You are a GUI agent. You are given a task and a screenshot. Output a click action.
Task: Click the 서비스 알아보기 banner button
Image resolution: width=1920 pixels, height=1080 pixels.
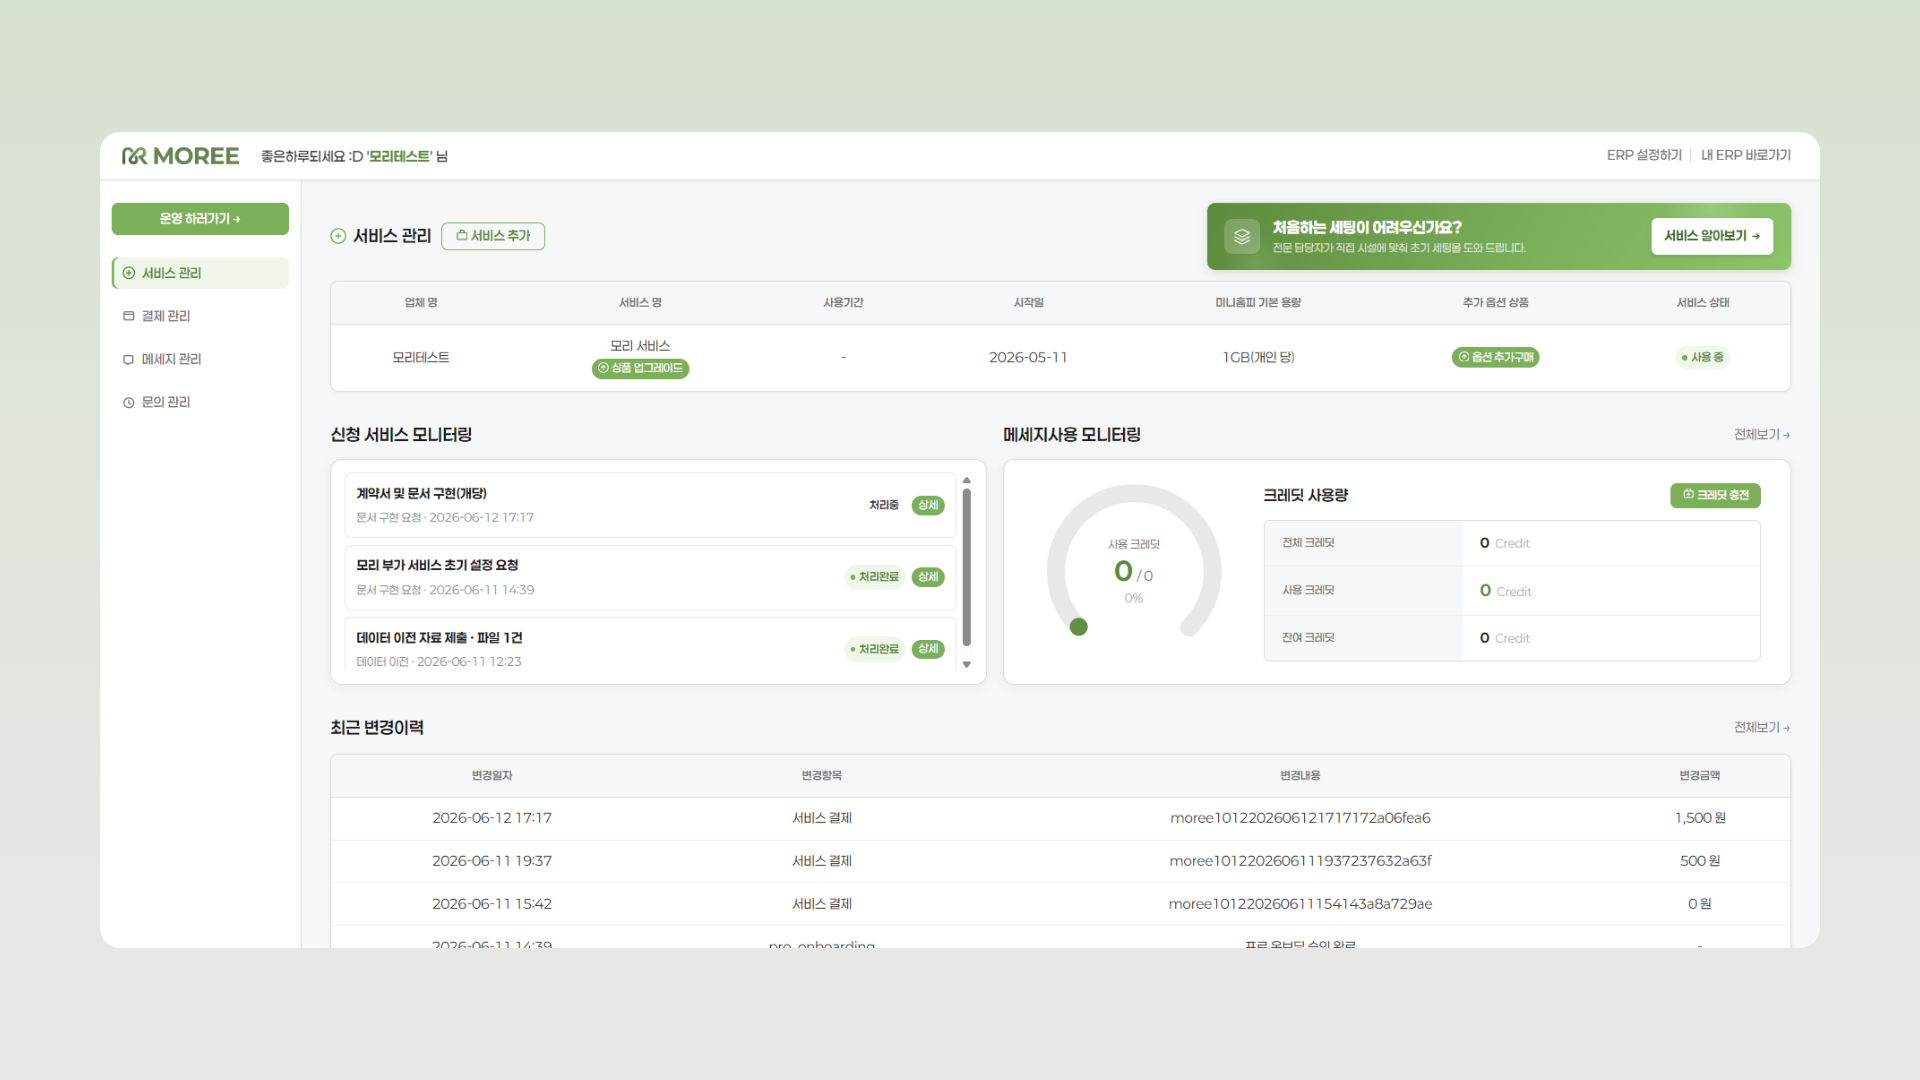(x=1712, y=236)
